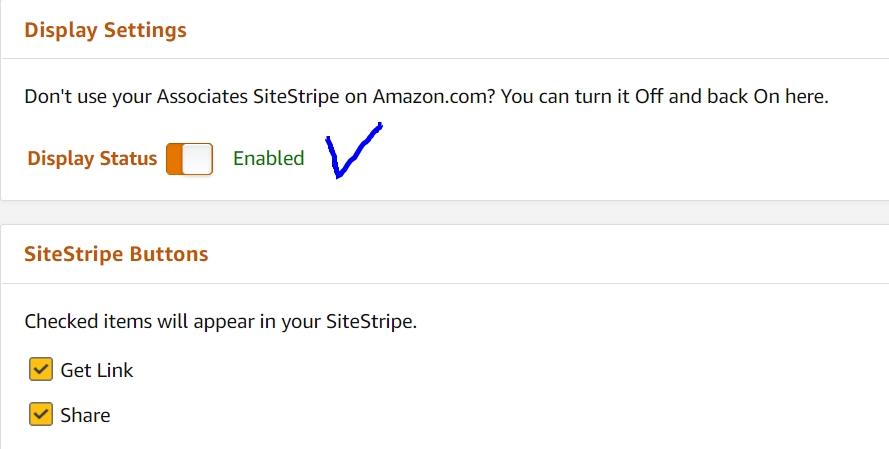Click the gray divider between sections
This screenshot has height=449, width=889.
(444, 213)
